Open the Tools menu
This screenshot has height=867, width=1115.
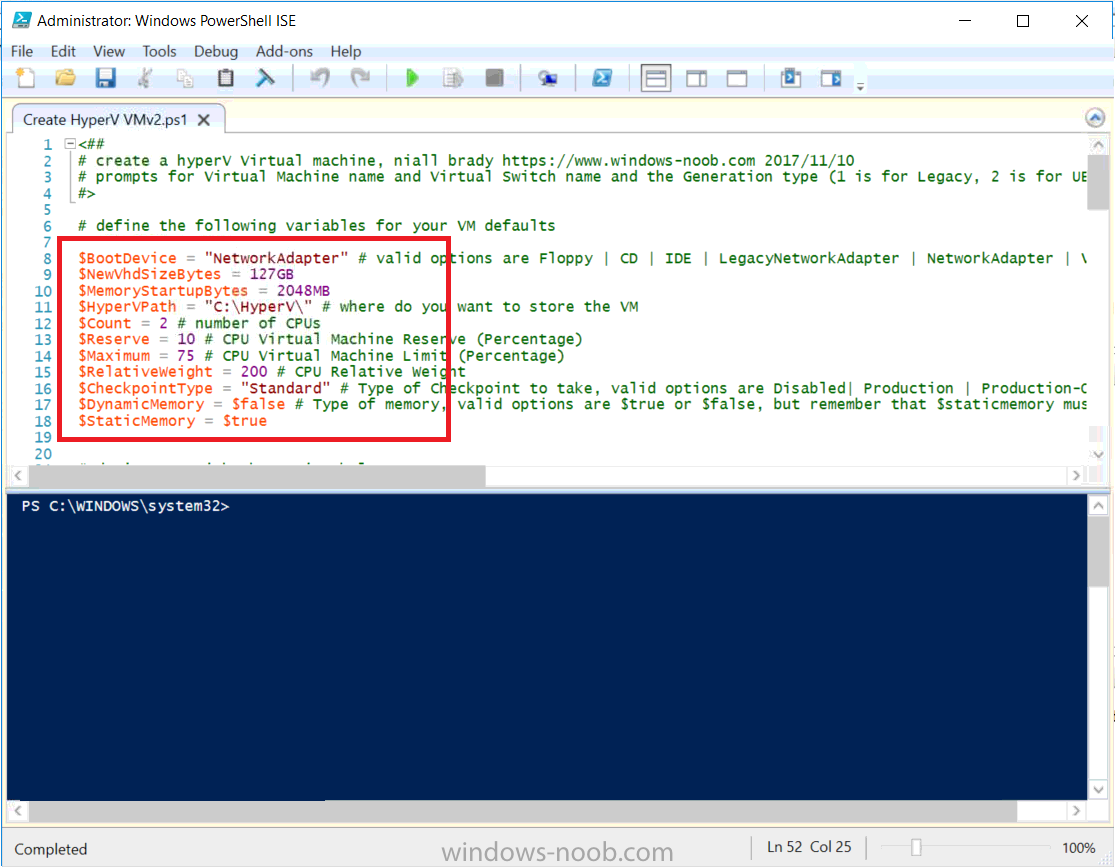(x=159, y=51)
